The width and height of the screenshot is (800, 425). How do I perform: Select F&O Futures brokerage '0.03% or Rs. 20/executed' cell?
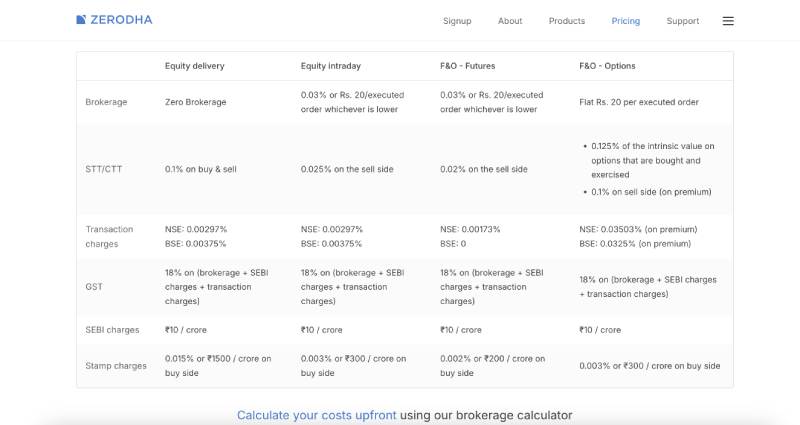point(492,102)
